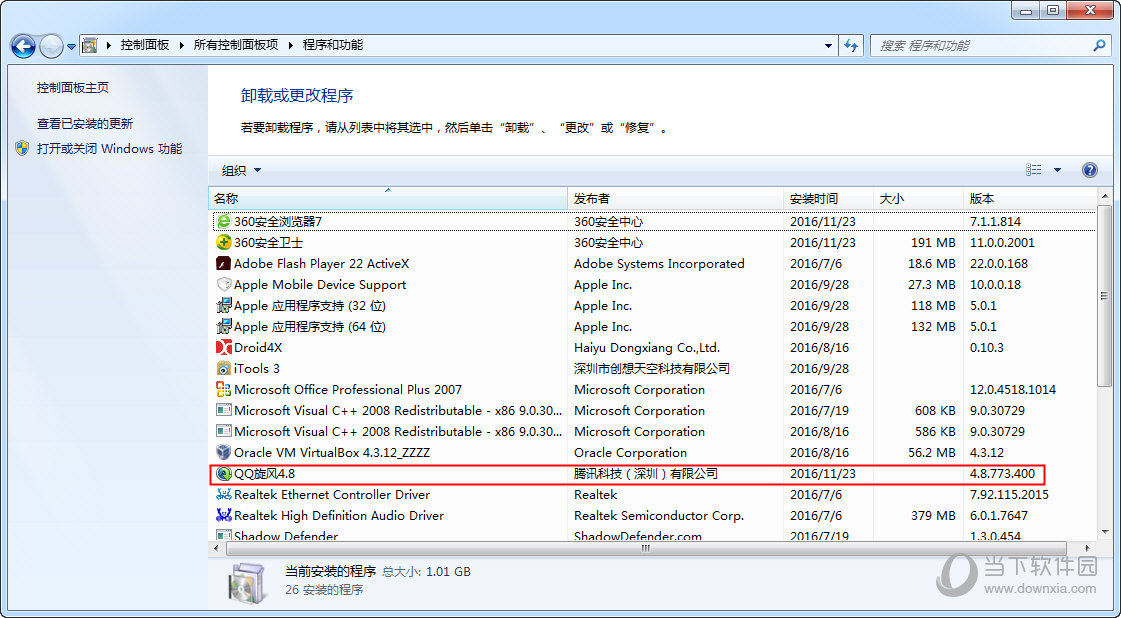Click the 360安全浏览器7 program icon
The image size is (1121, 618).
pos(224,222)
